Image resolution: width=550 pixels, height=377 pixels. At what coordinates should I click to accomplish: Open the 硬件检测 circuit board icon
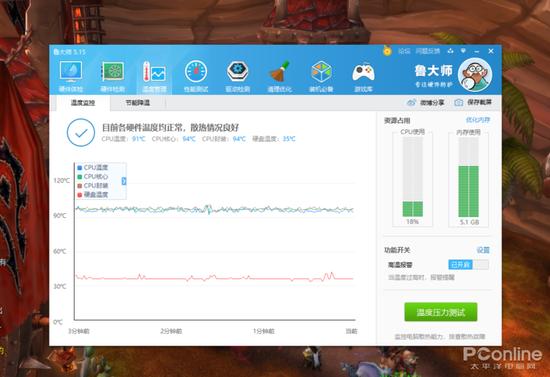[113, 76]
